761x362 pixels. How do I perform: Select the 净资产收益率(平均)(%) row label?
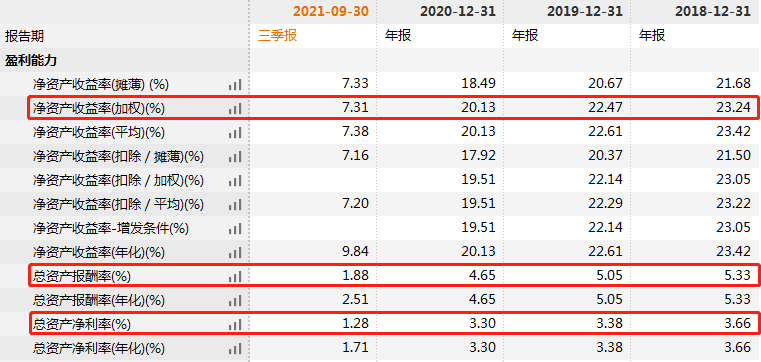click(x=99, y=132)
